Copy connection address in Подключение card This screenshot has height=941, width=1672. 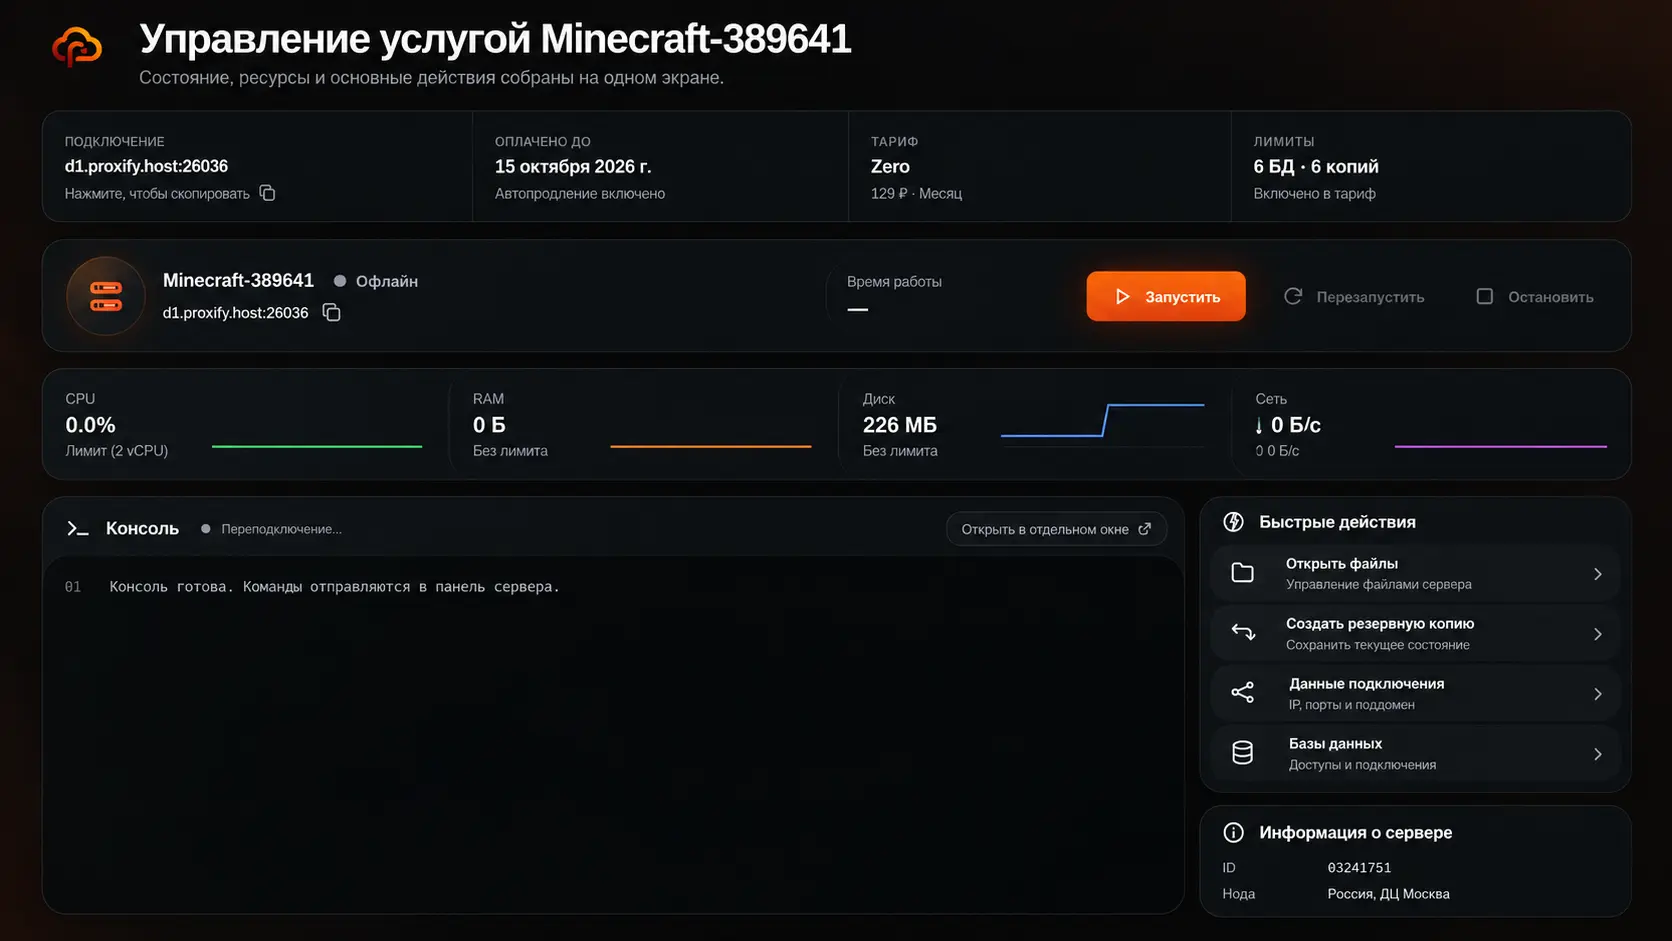267,193
